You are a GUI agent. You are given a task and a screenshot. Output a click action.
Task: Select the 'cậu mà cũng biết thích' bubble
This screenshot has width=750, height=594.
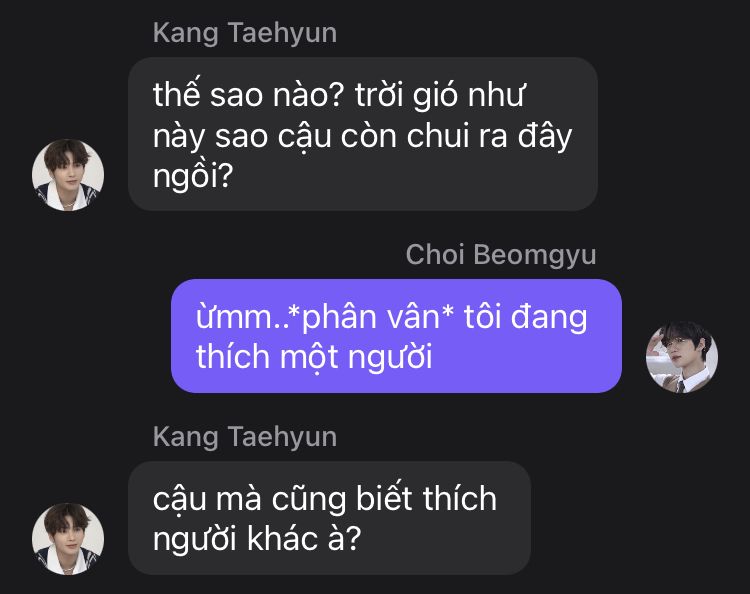click(330, 518)
